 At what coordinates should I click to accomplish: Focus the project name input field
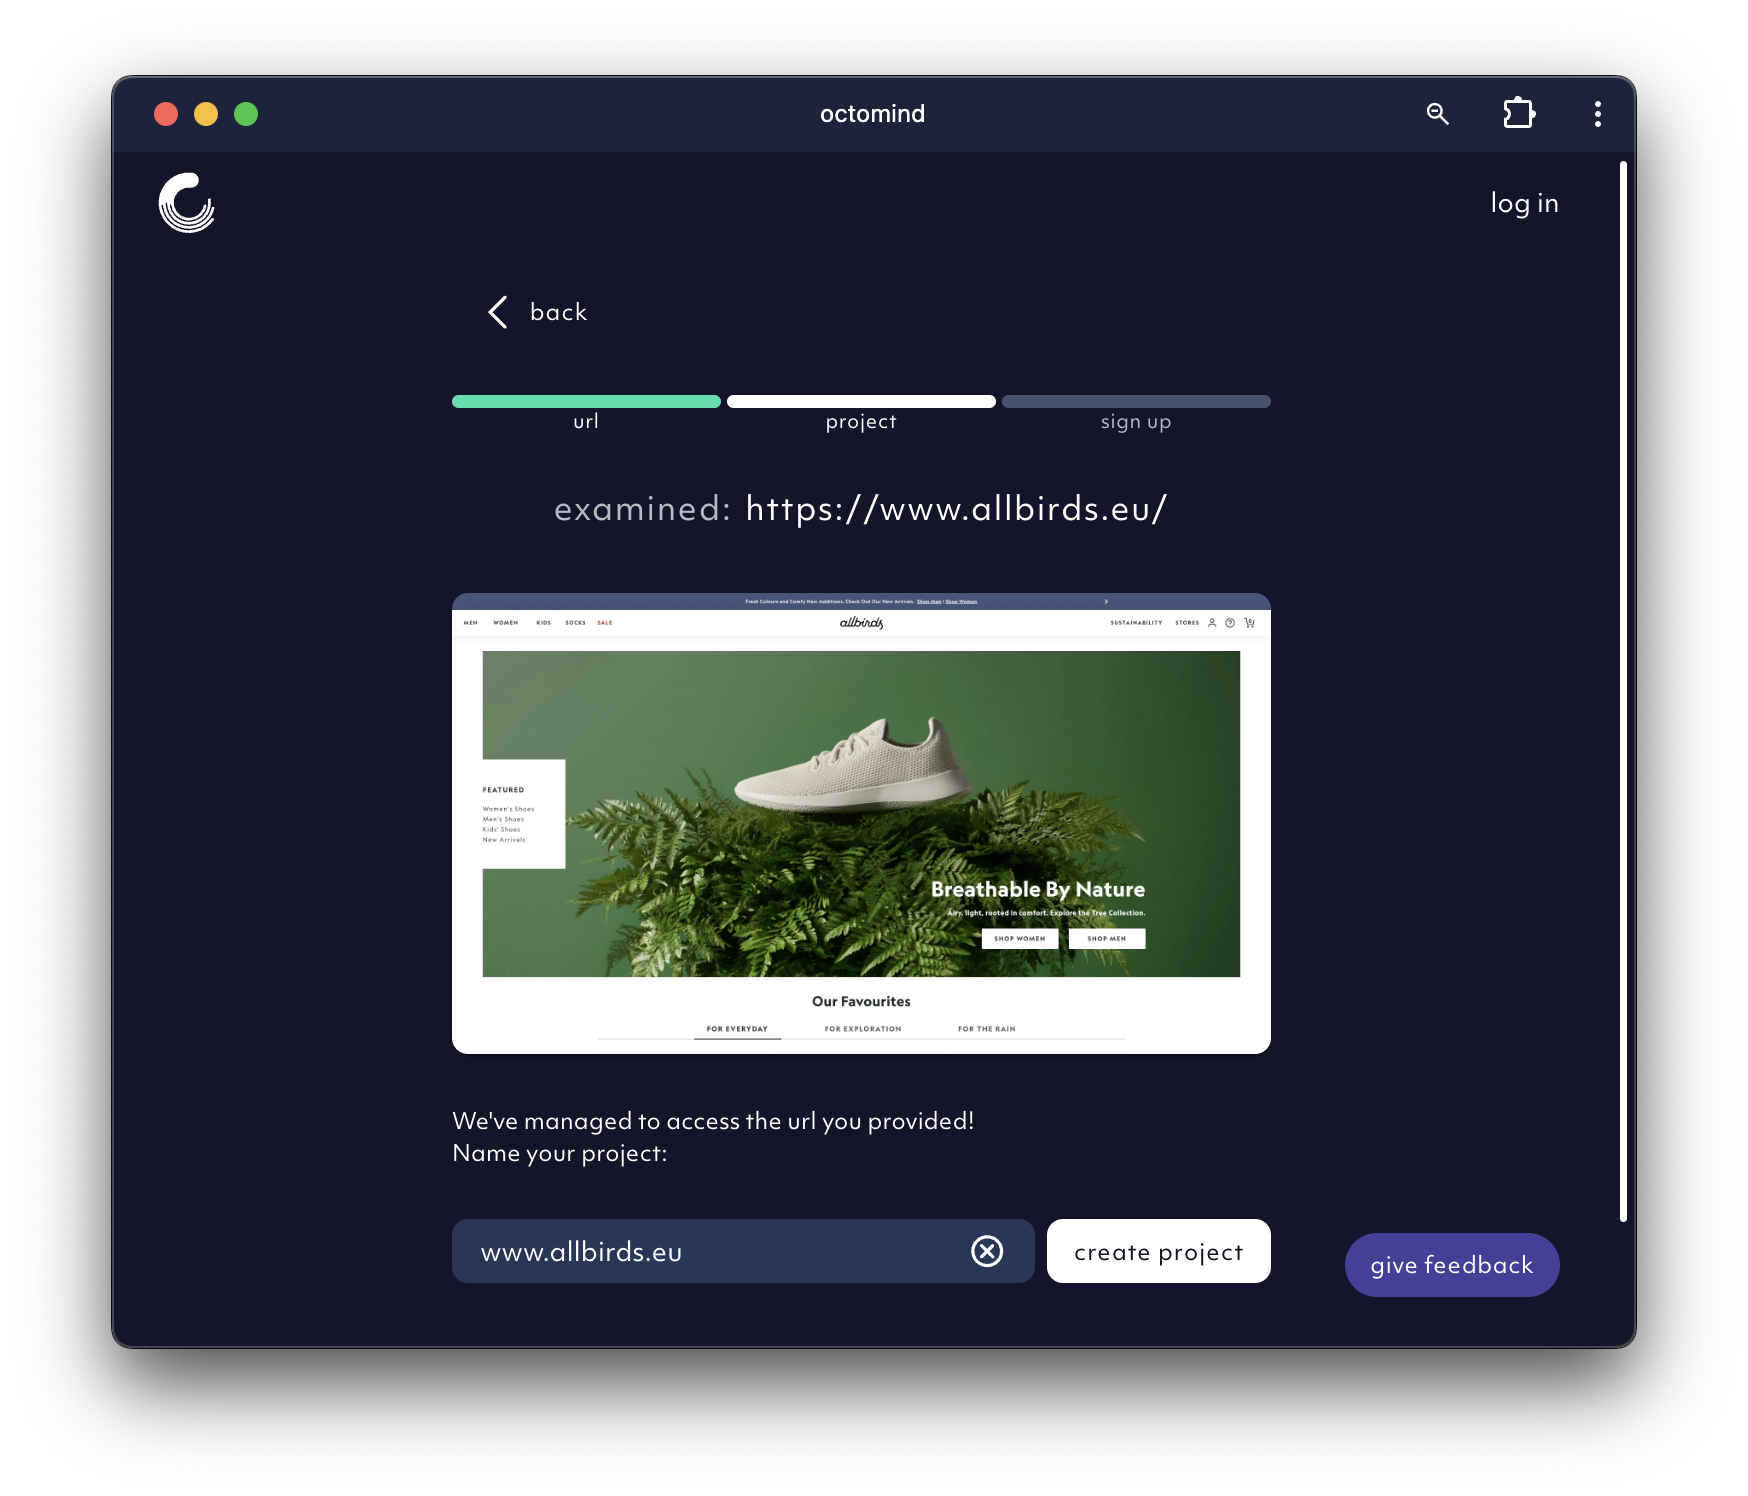click(743, 1251)
